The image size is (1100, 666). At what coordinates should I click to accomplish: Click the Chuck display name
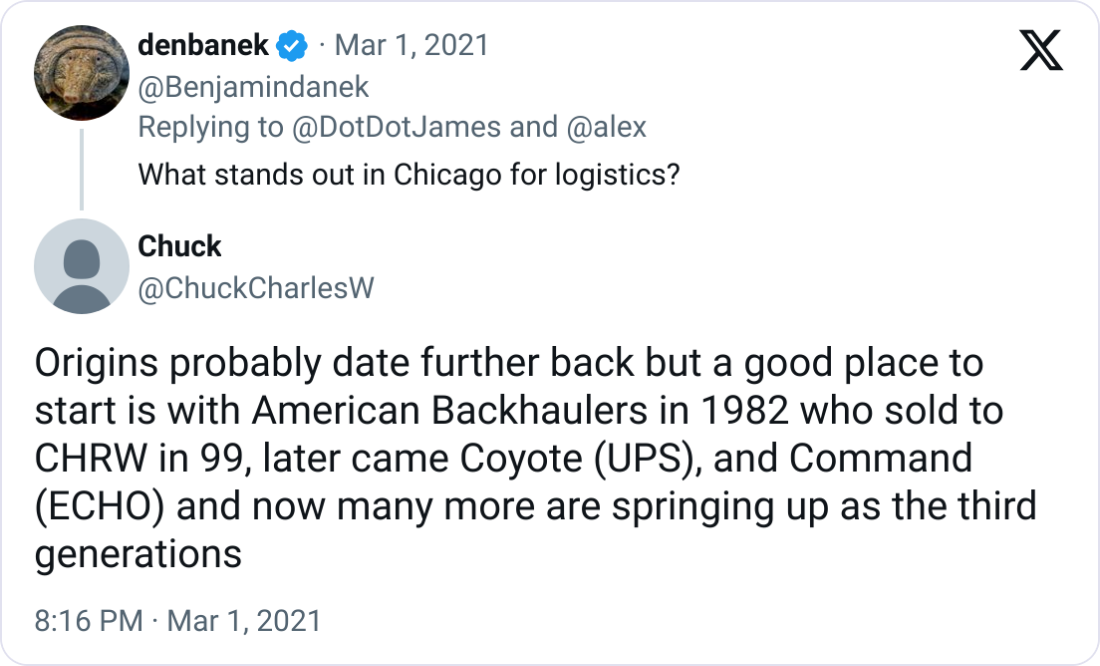(x=179, y=246)
